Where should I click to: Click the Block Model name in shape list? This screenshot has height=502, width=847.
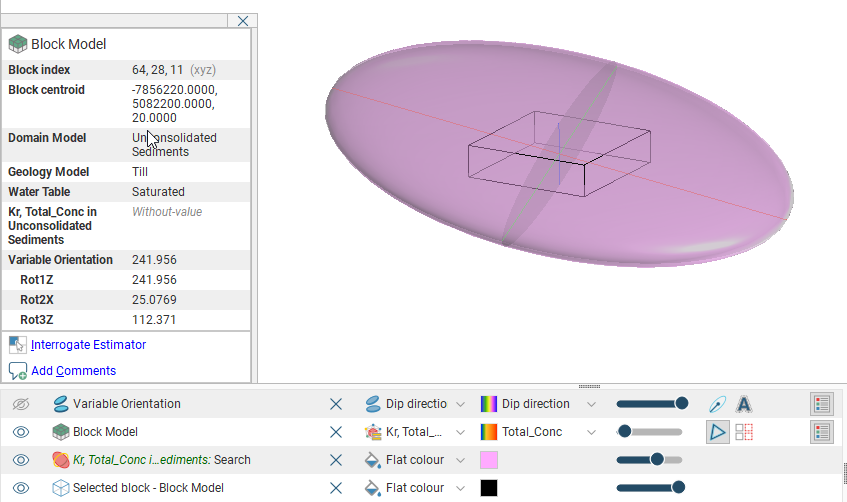pos(105,432)
